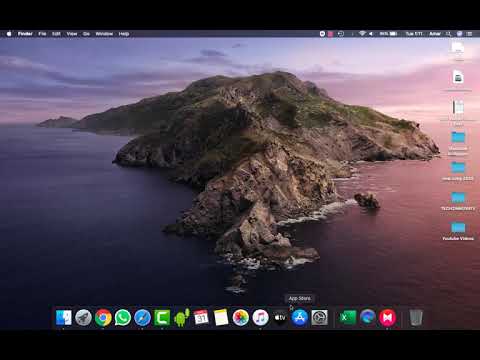This screenshot has height=360, width=480.
Task: Select the TECHOMMUNITY folder on desktop
Action: pos(458,198)
